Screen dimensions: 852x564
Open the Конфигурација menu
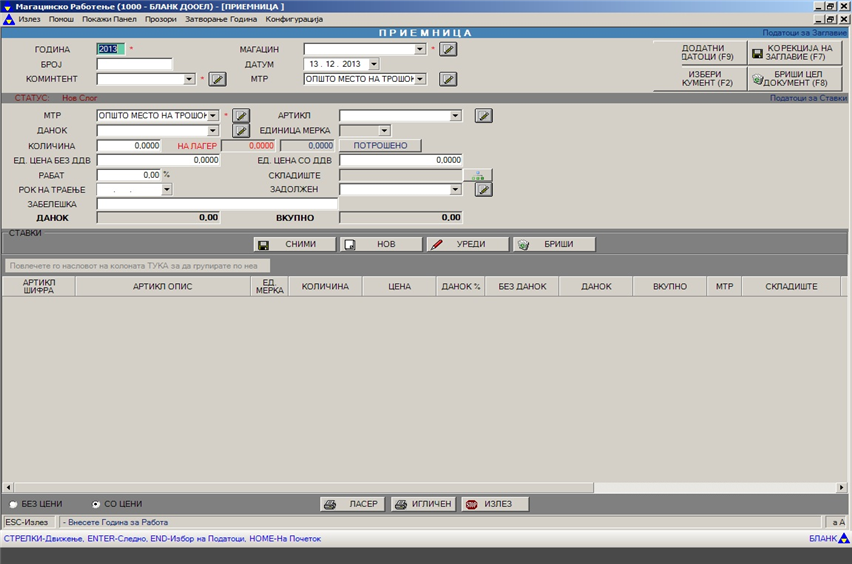(x=294, y=19)
